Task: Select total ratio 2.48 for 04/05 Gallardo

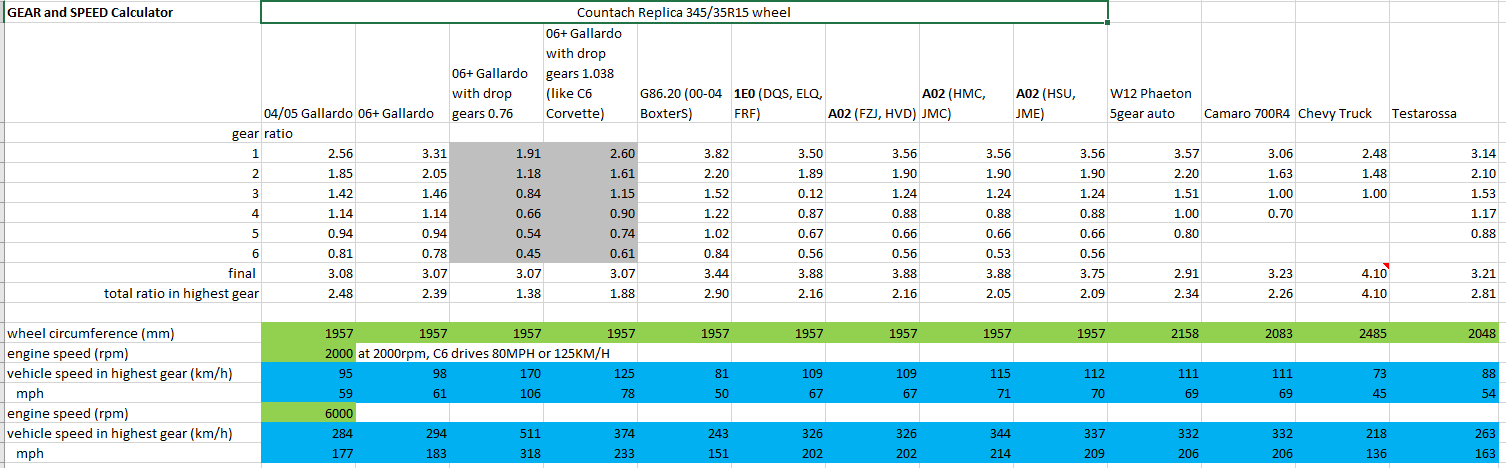Action: pyautogui.click(x=308, y=293)
